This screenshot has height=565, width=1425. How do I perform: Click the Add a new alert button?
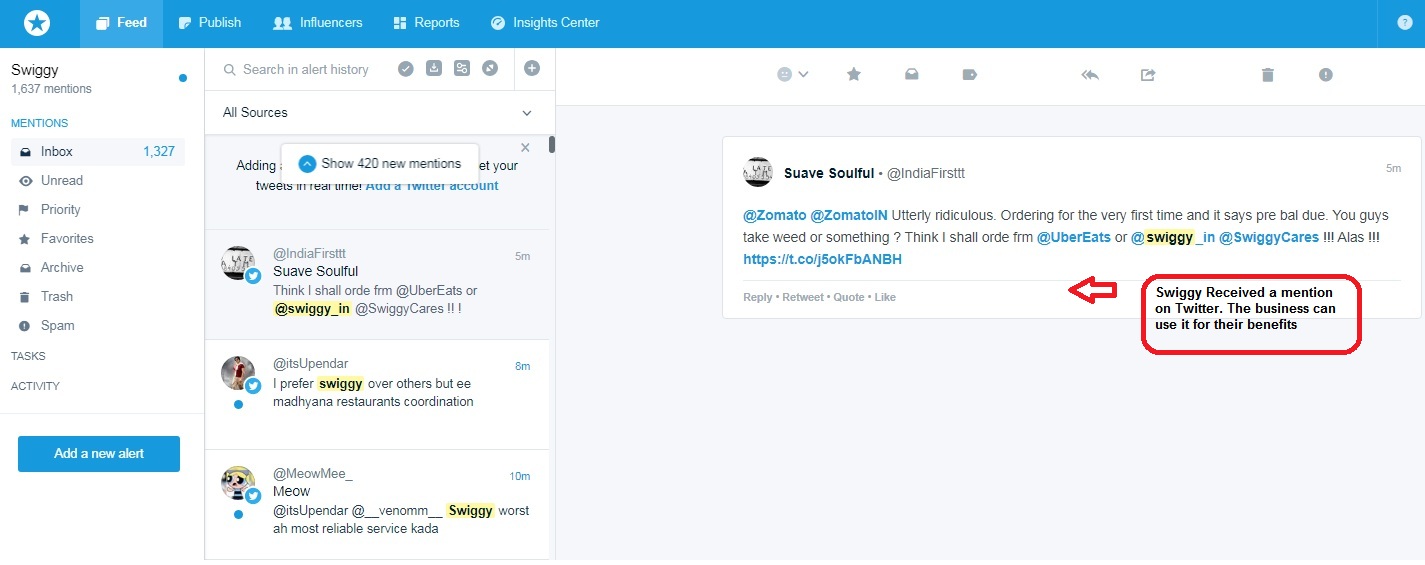pyautogui.click(x=99, y=453)
